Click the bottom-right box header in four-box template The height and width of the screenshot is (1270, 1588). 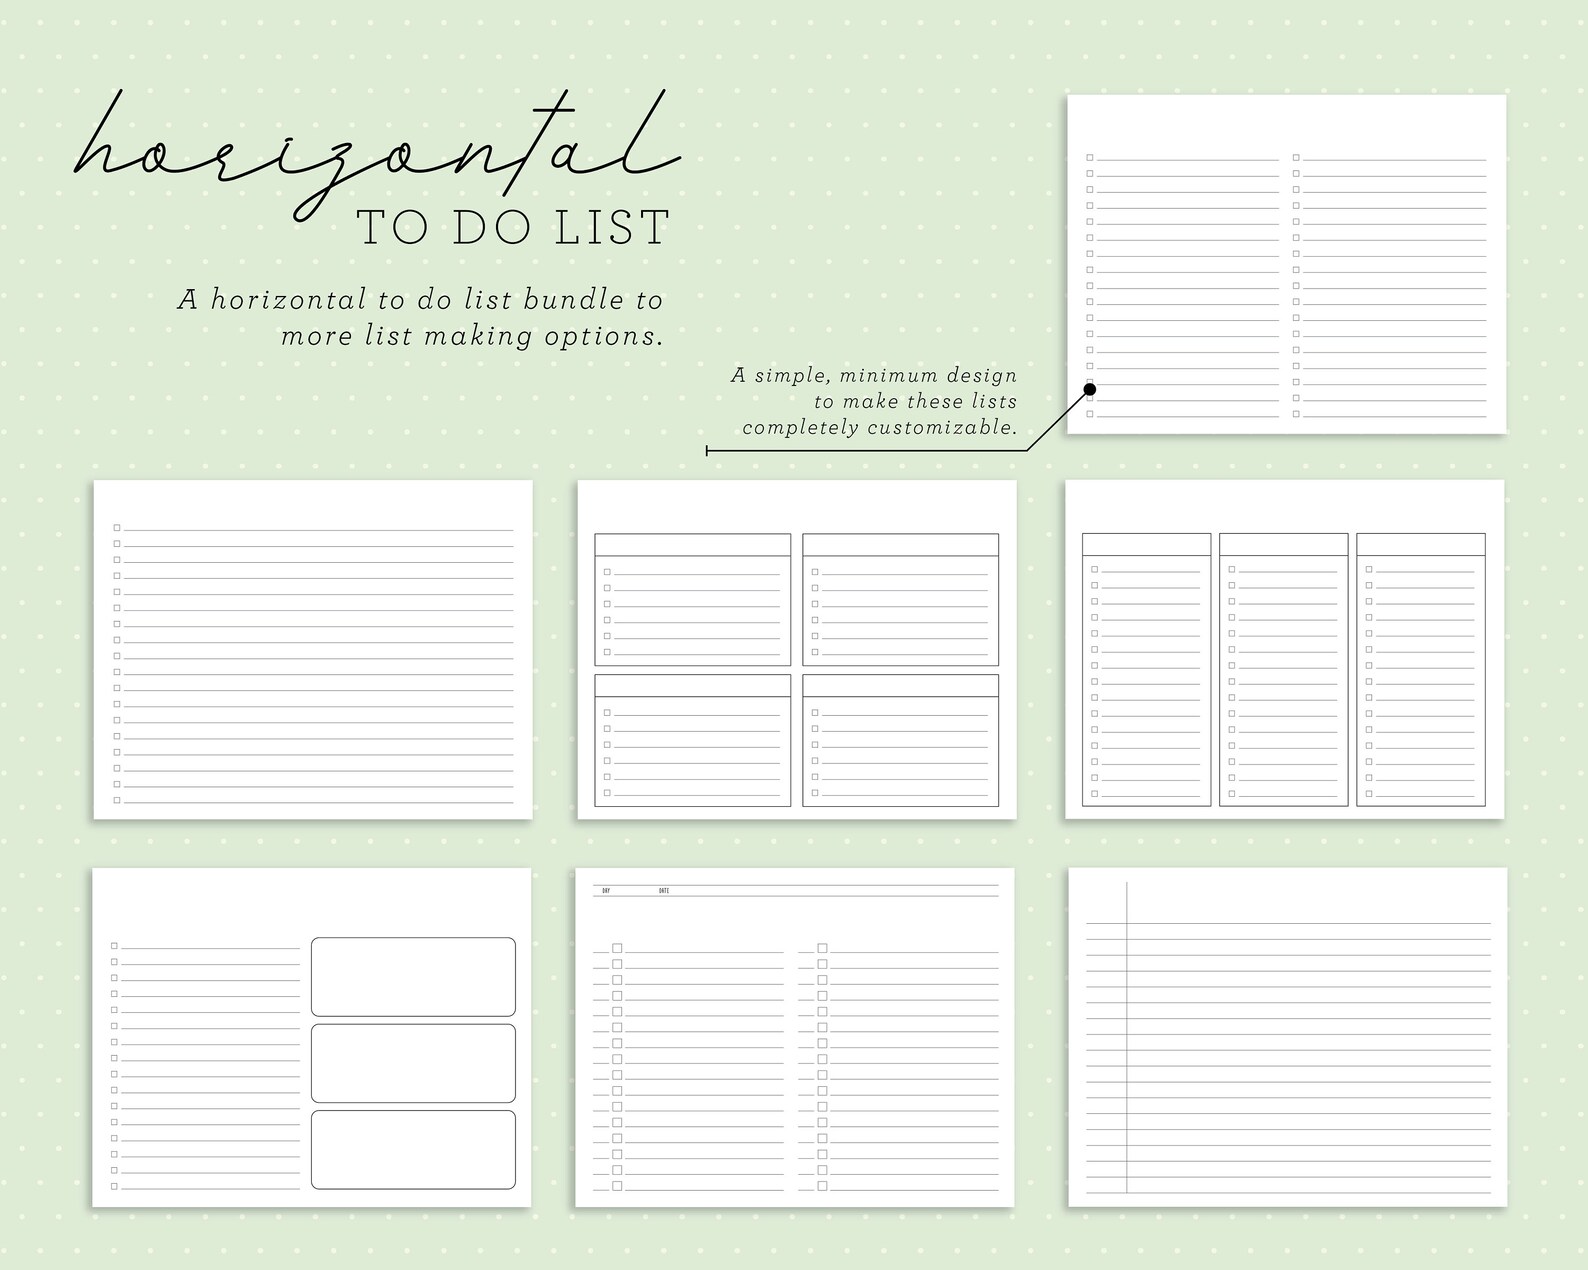[x=901, y=686]
